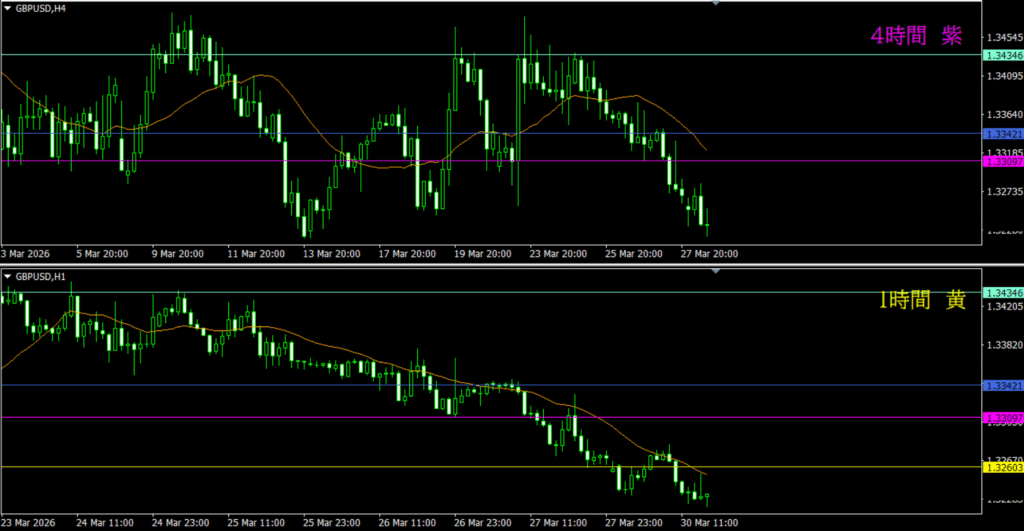Select the magenta 1.33097 price tag on H4 chart
Image resolution: width=1024 pixels, height=531 pixels.
[1002, 161]
